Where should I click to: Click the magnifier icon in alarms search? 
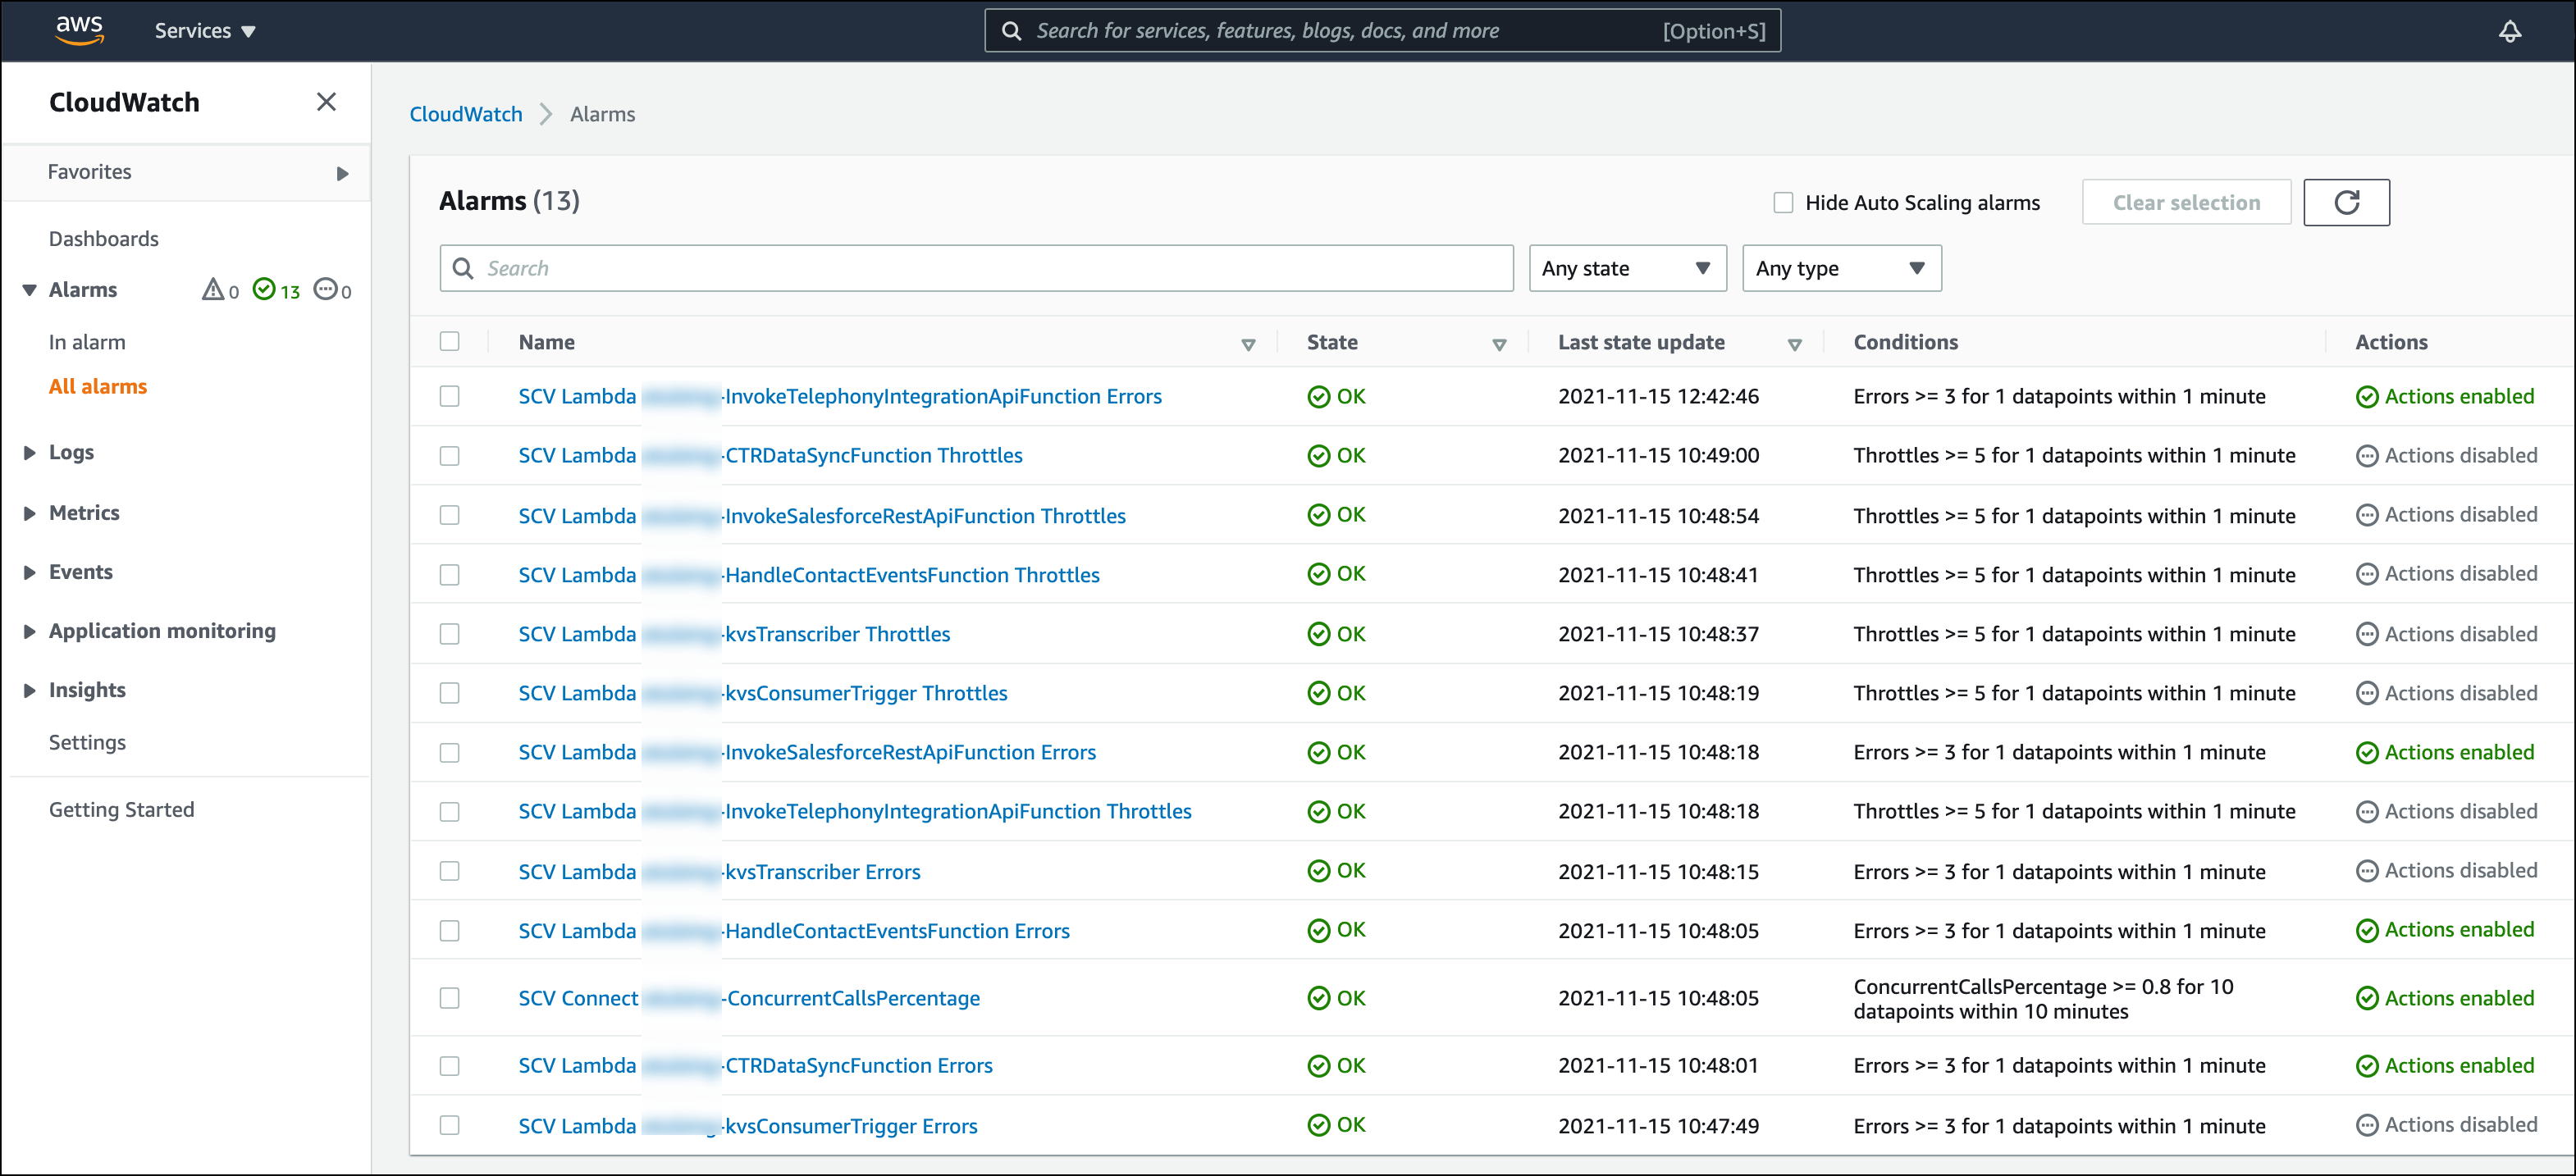pyautogui.click(x=463, y=268)
